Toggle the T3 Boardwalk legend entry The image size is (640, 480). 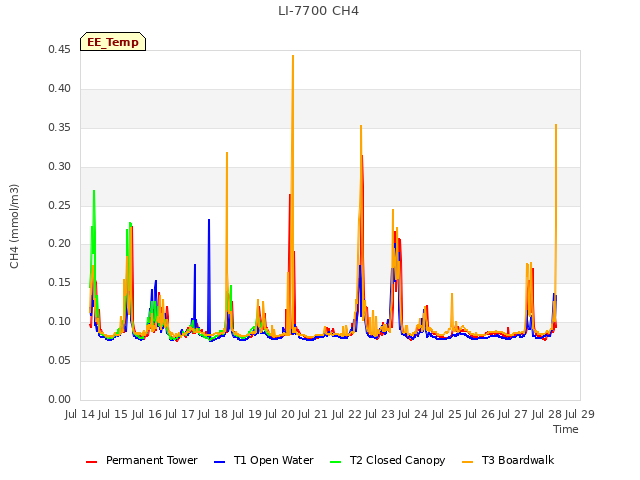pyautogui.click(x=508, y=460)
